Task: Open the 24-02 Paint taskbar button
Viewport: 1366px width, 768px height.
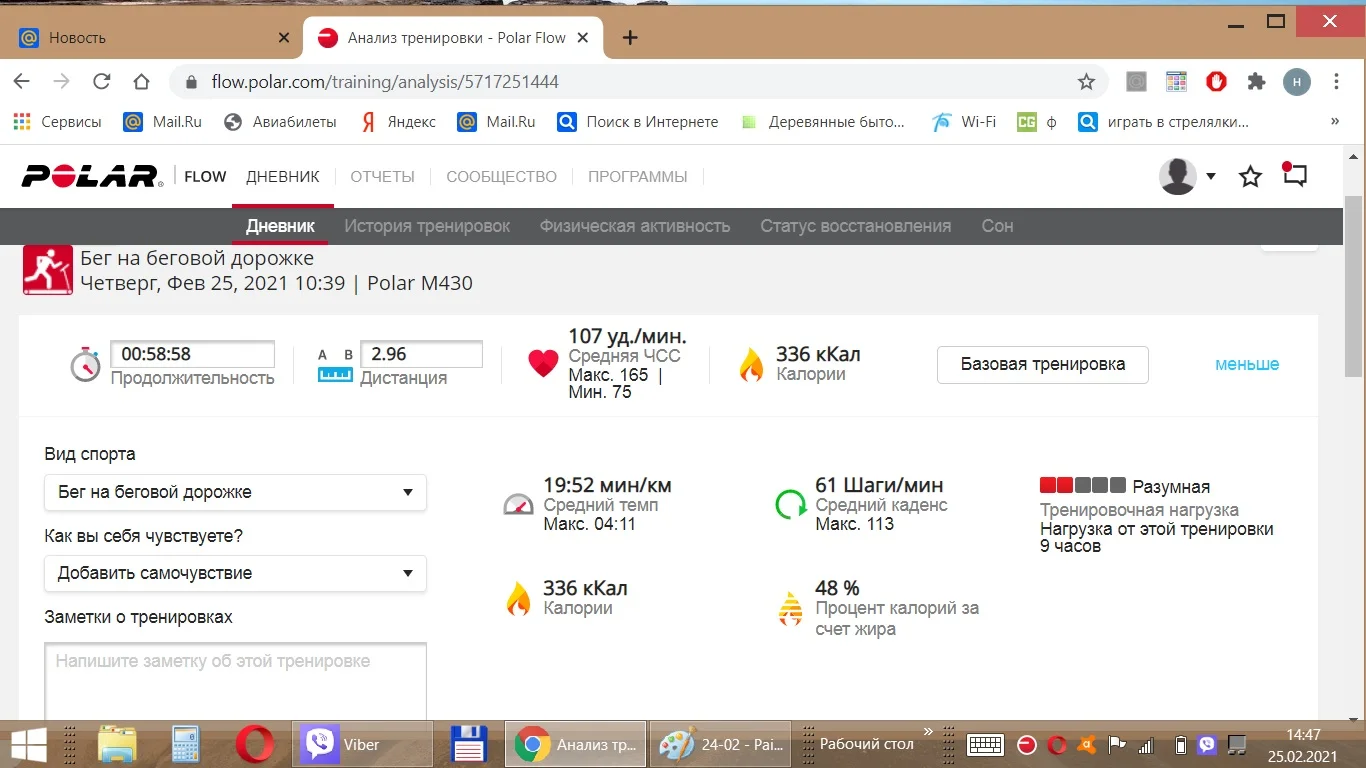Action: tap(722, 744)
